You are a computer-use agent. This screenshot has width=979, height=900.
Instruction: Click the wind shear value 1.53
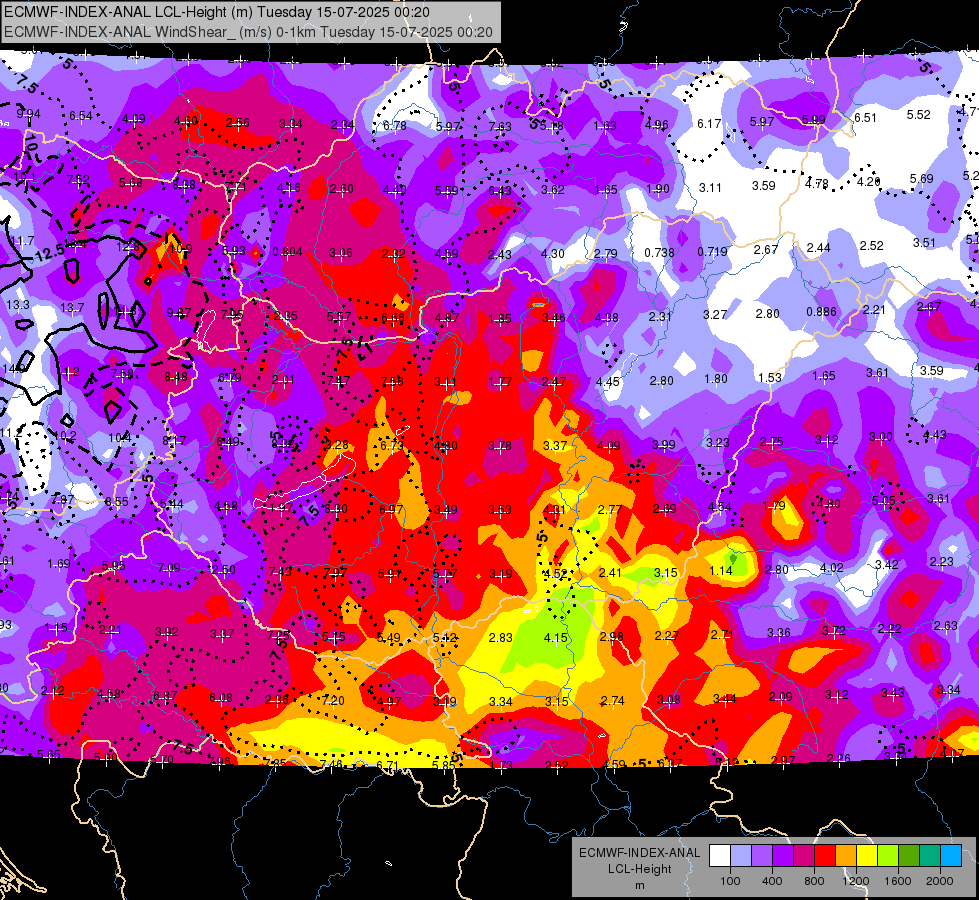(770, 377)
